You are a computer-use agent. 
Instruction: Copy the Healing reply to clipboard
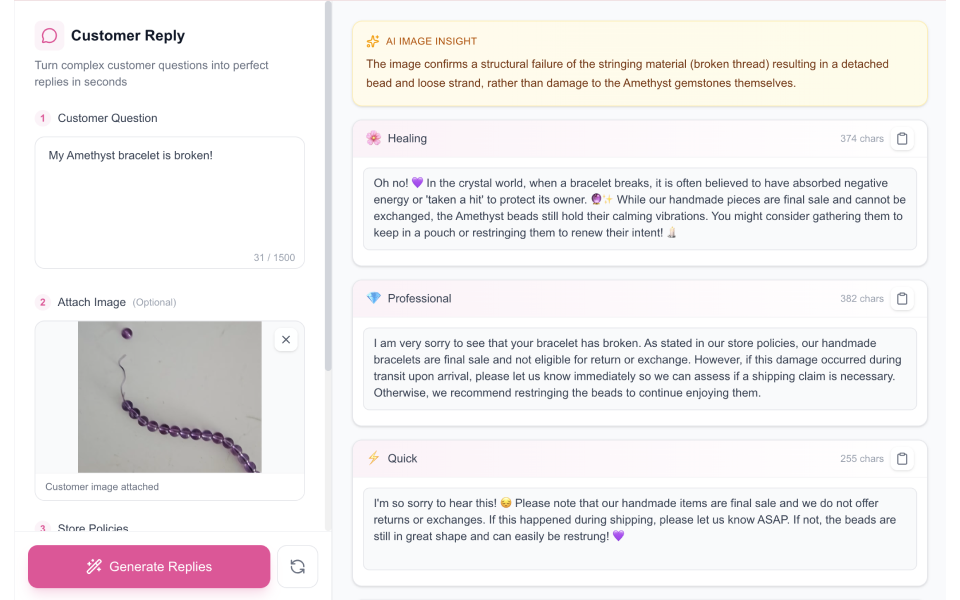point(903,139)
